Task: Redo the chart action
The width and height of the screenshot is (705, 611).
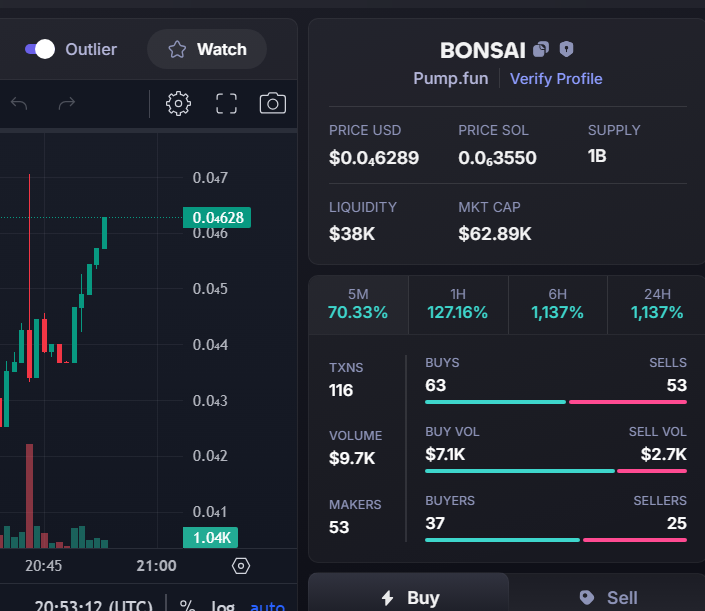Action: point(67,104)
